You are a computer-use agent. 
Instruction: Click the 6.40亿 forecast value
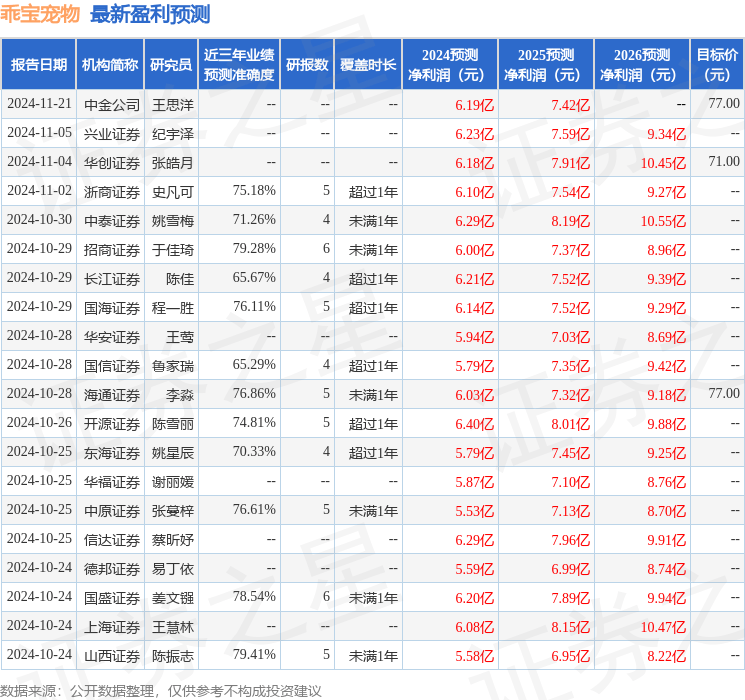point(475,424)
